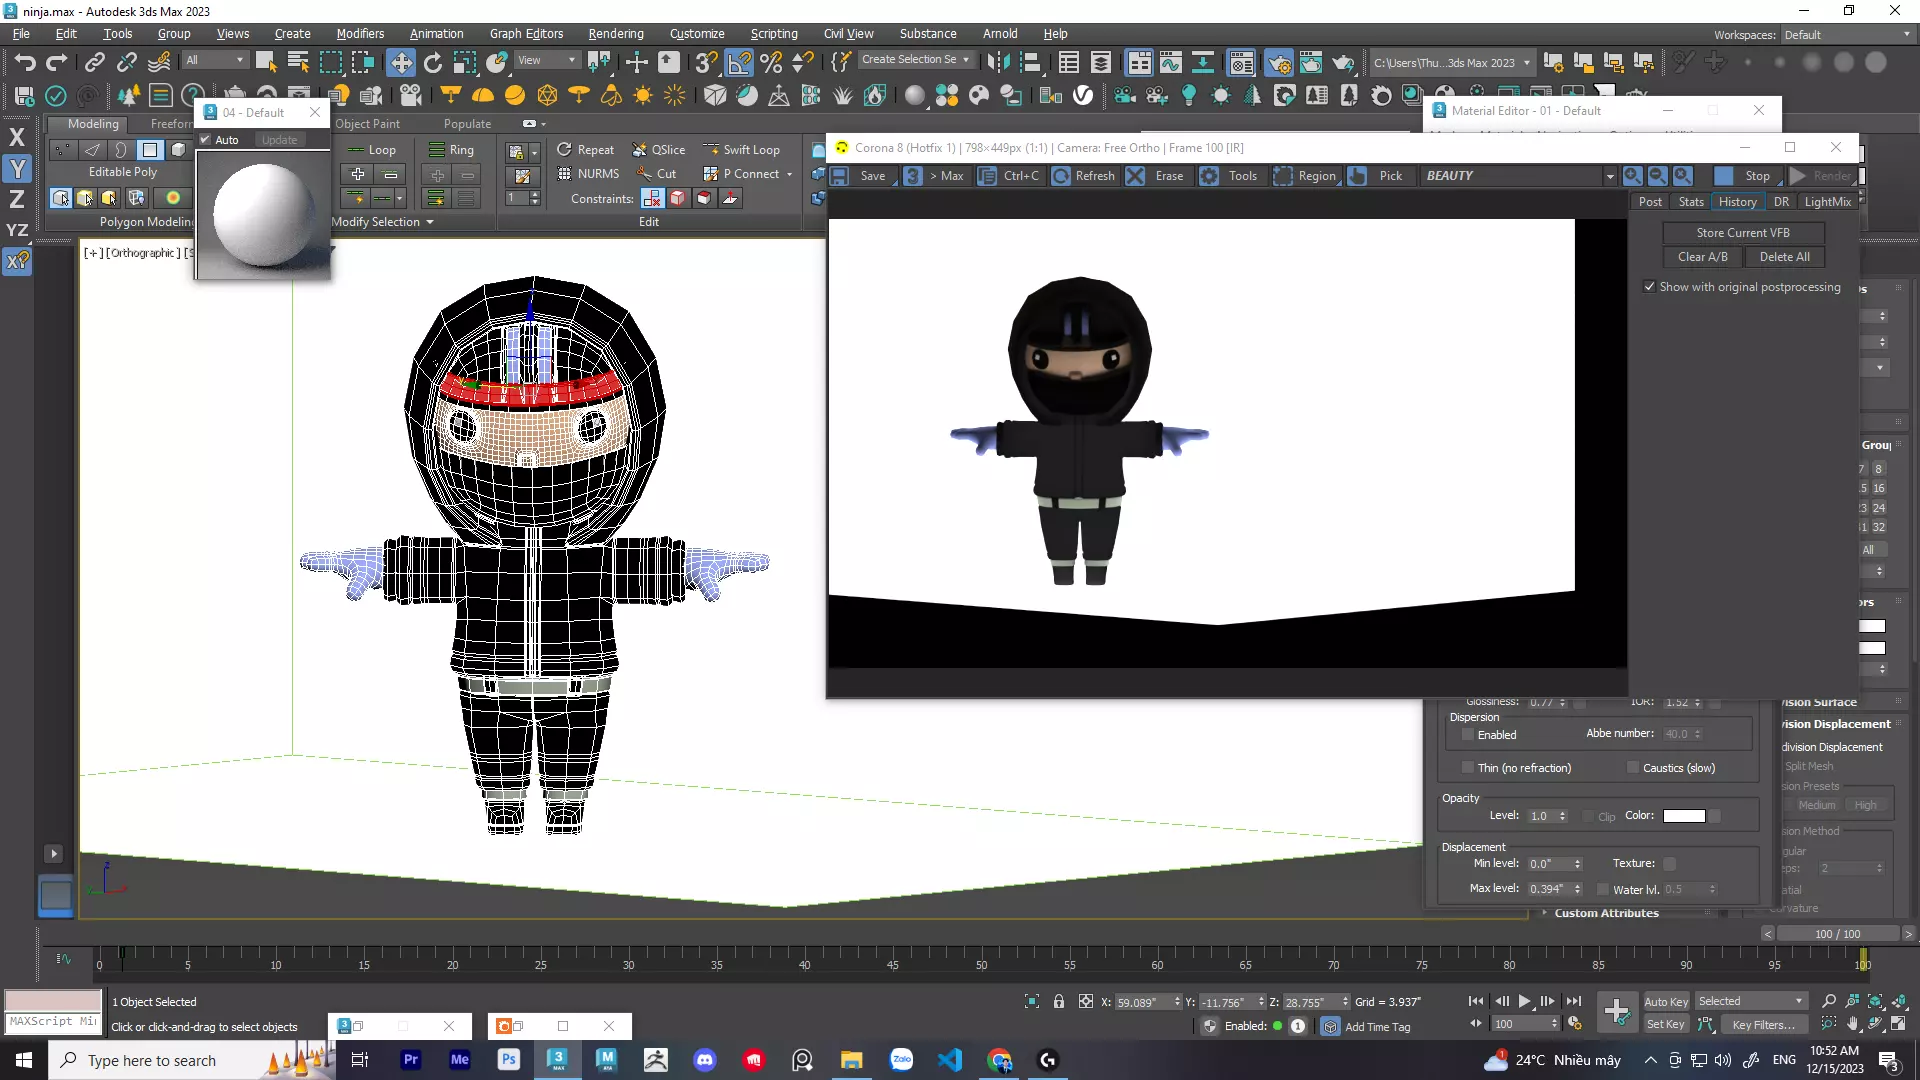Open the P Connect dropdown arrow
The height and width of the screenshot is (1080, 1920).
click(x=790, y=174)
